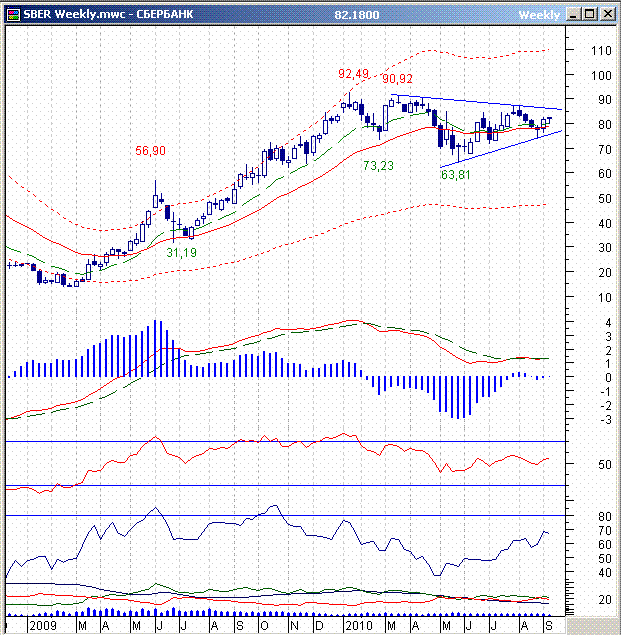621x635 pixels.
Task: Click the 10 price scale label
Action: tap(605, 298)
